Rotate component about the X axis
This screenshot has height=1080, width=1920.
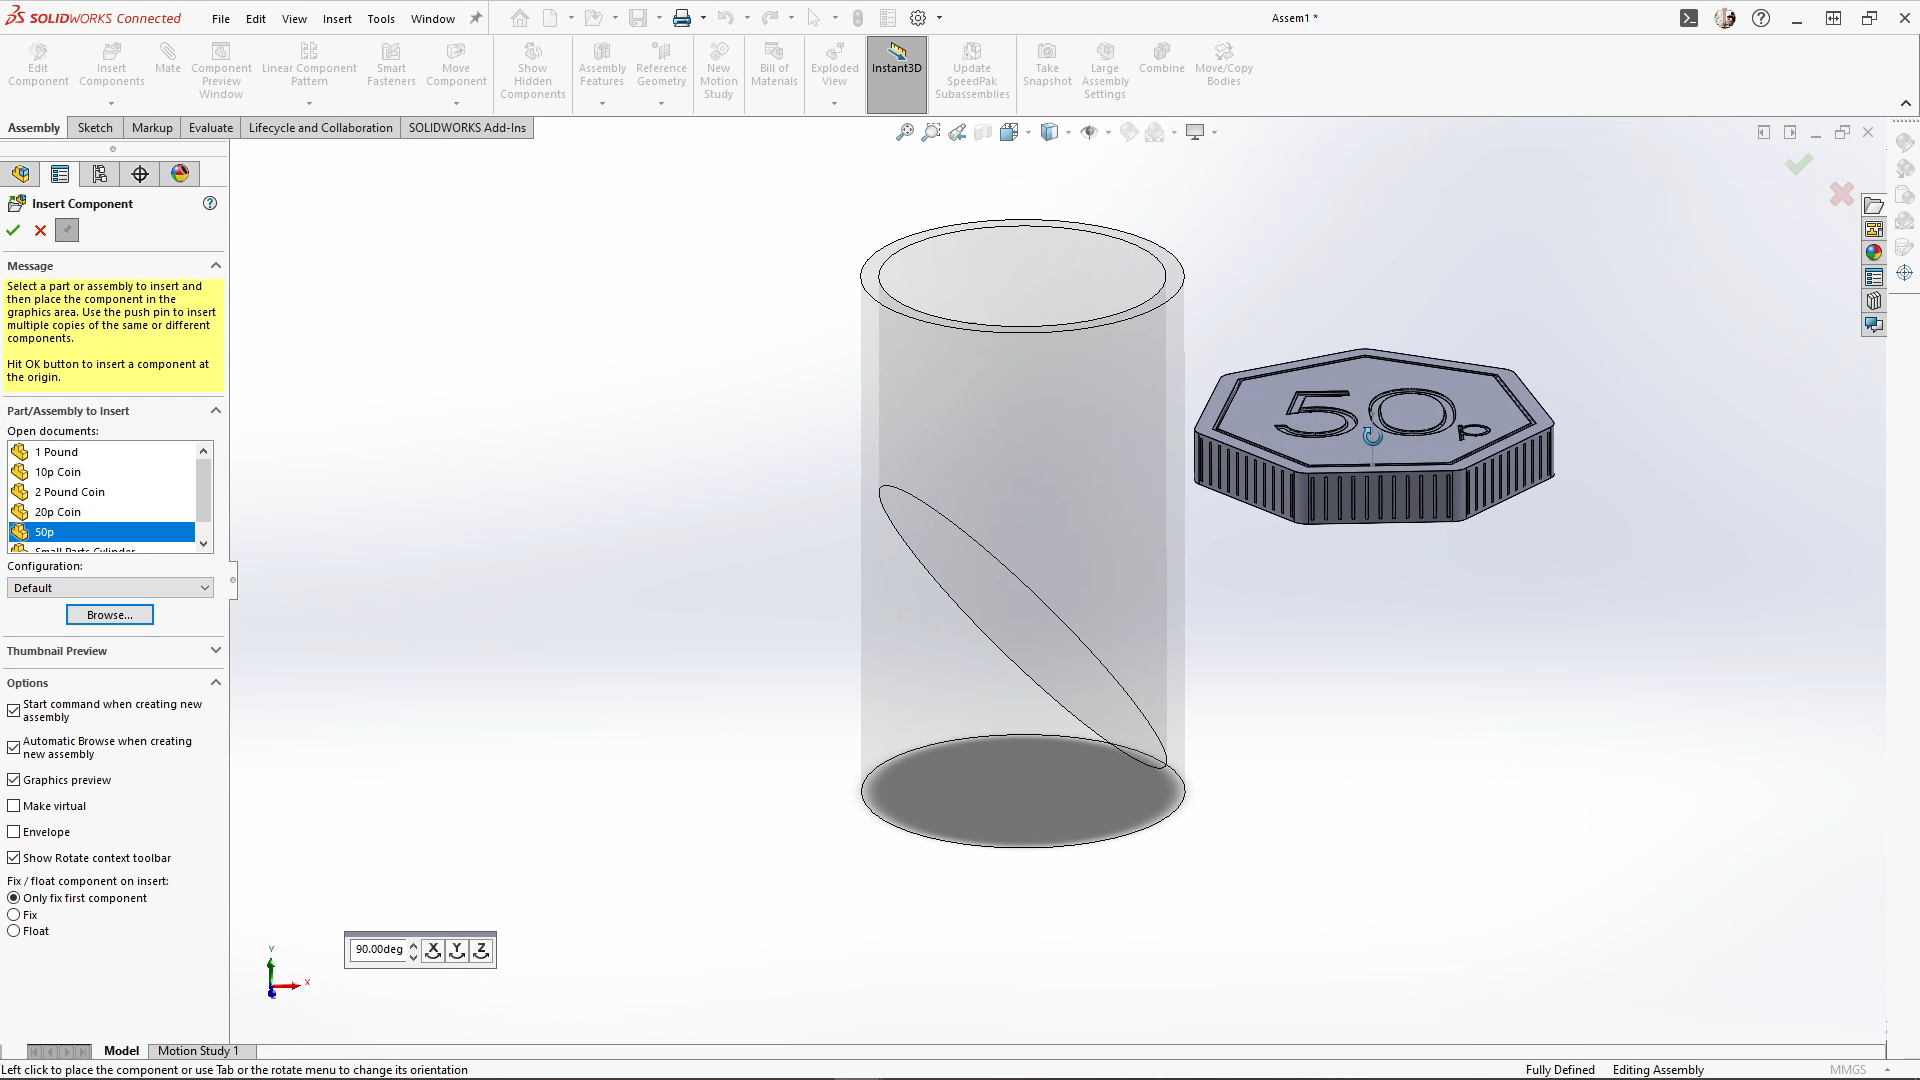pos(433,950)
